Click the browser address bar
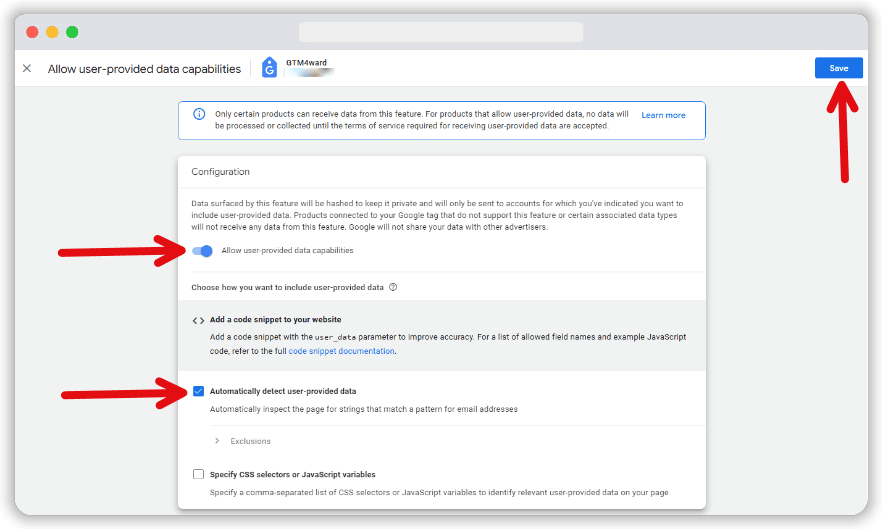This screenshot has height=529, width=882. pos(441,32)
